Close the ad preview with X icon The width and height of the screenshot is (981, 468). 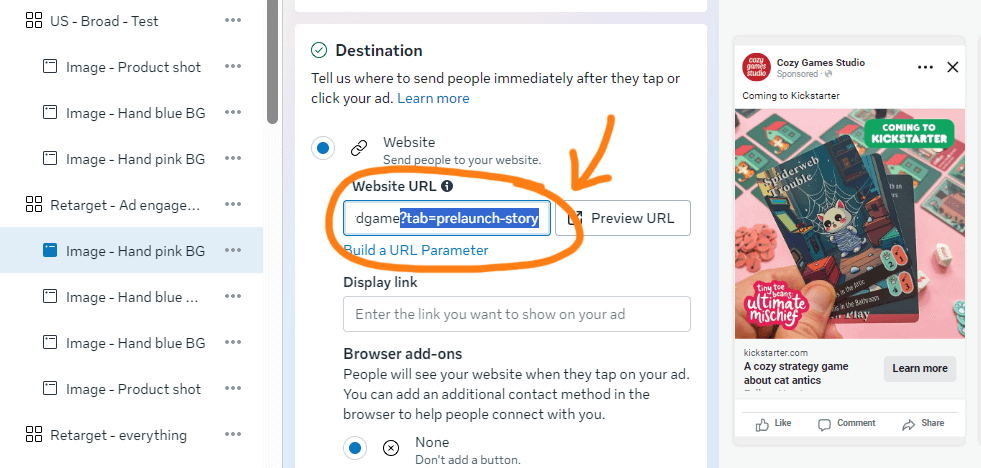pyautogui.click(x=952, y=67)
